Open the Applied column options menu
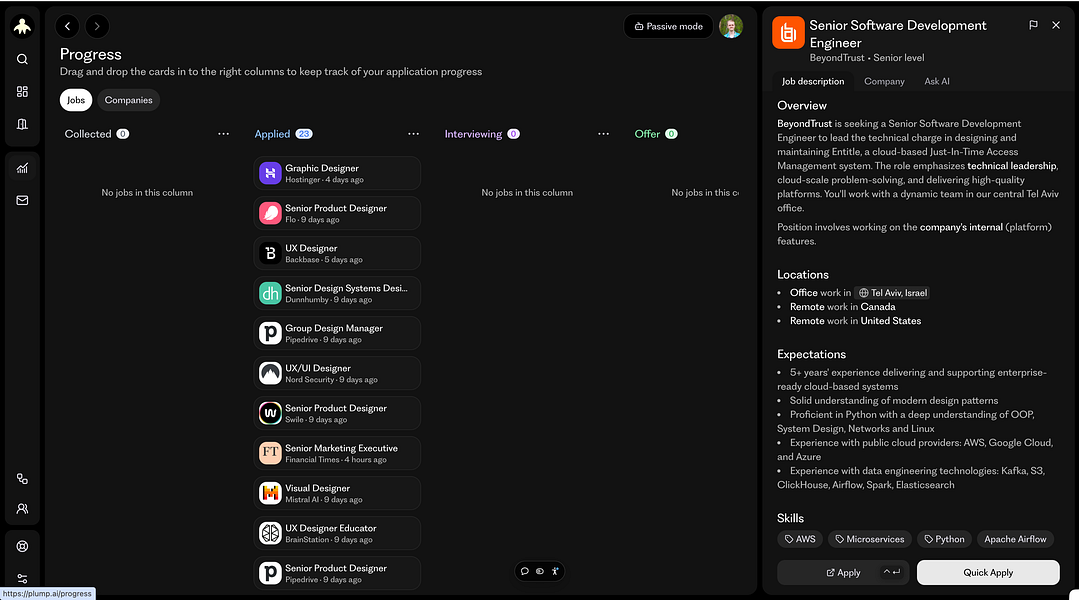1079x600 pixels. tap(413, 133)
